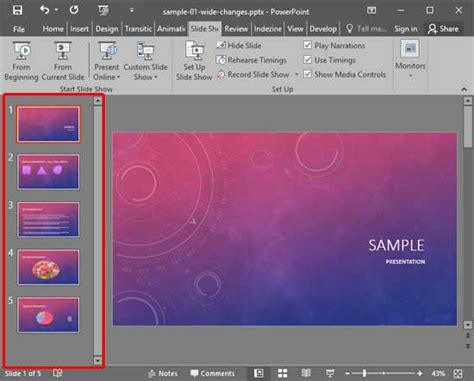Screen dimensions: 474x381
Task: Click the Present Online icon
Action: (x=107, y=52)
